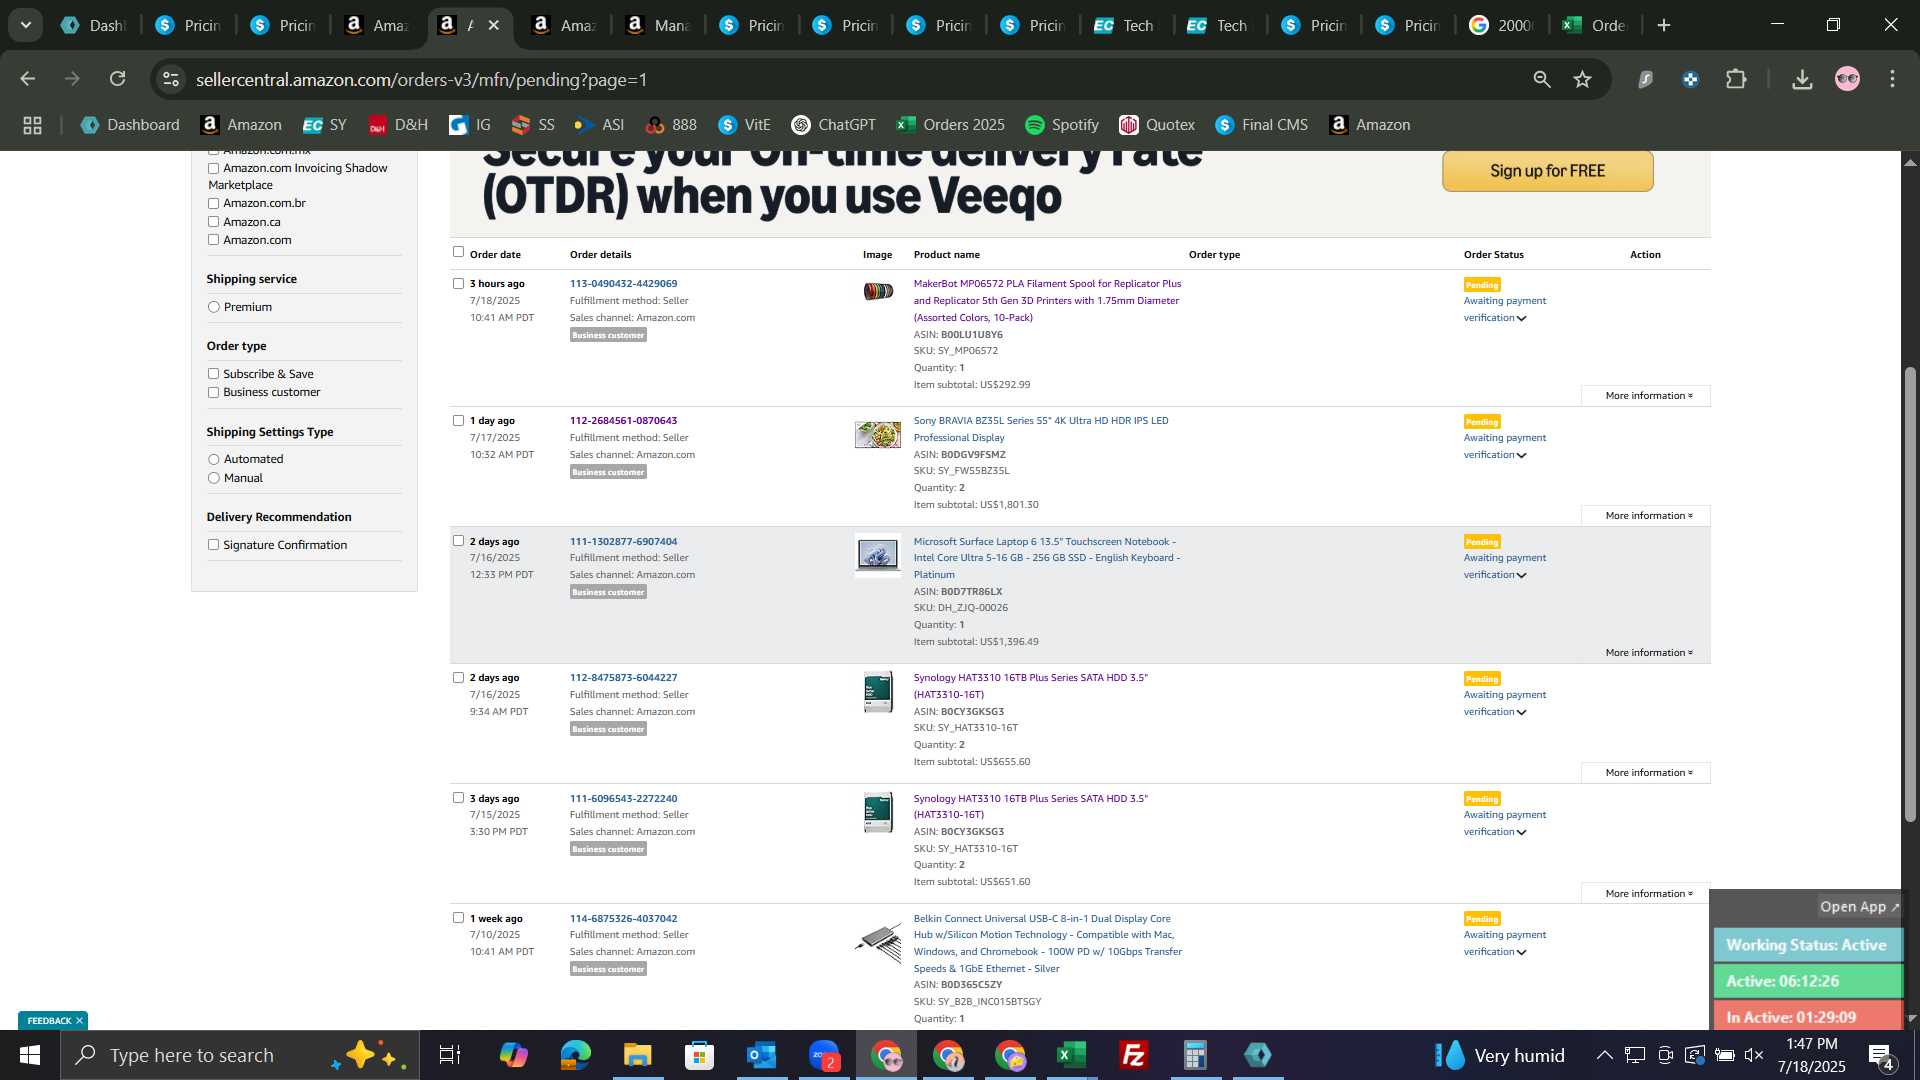Open a new browser tab
This screenshot has width=1920, height=1080.
(x=1664, y=25)
